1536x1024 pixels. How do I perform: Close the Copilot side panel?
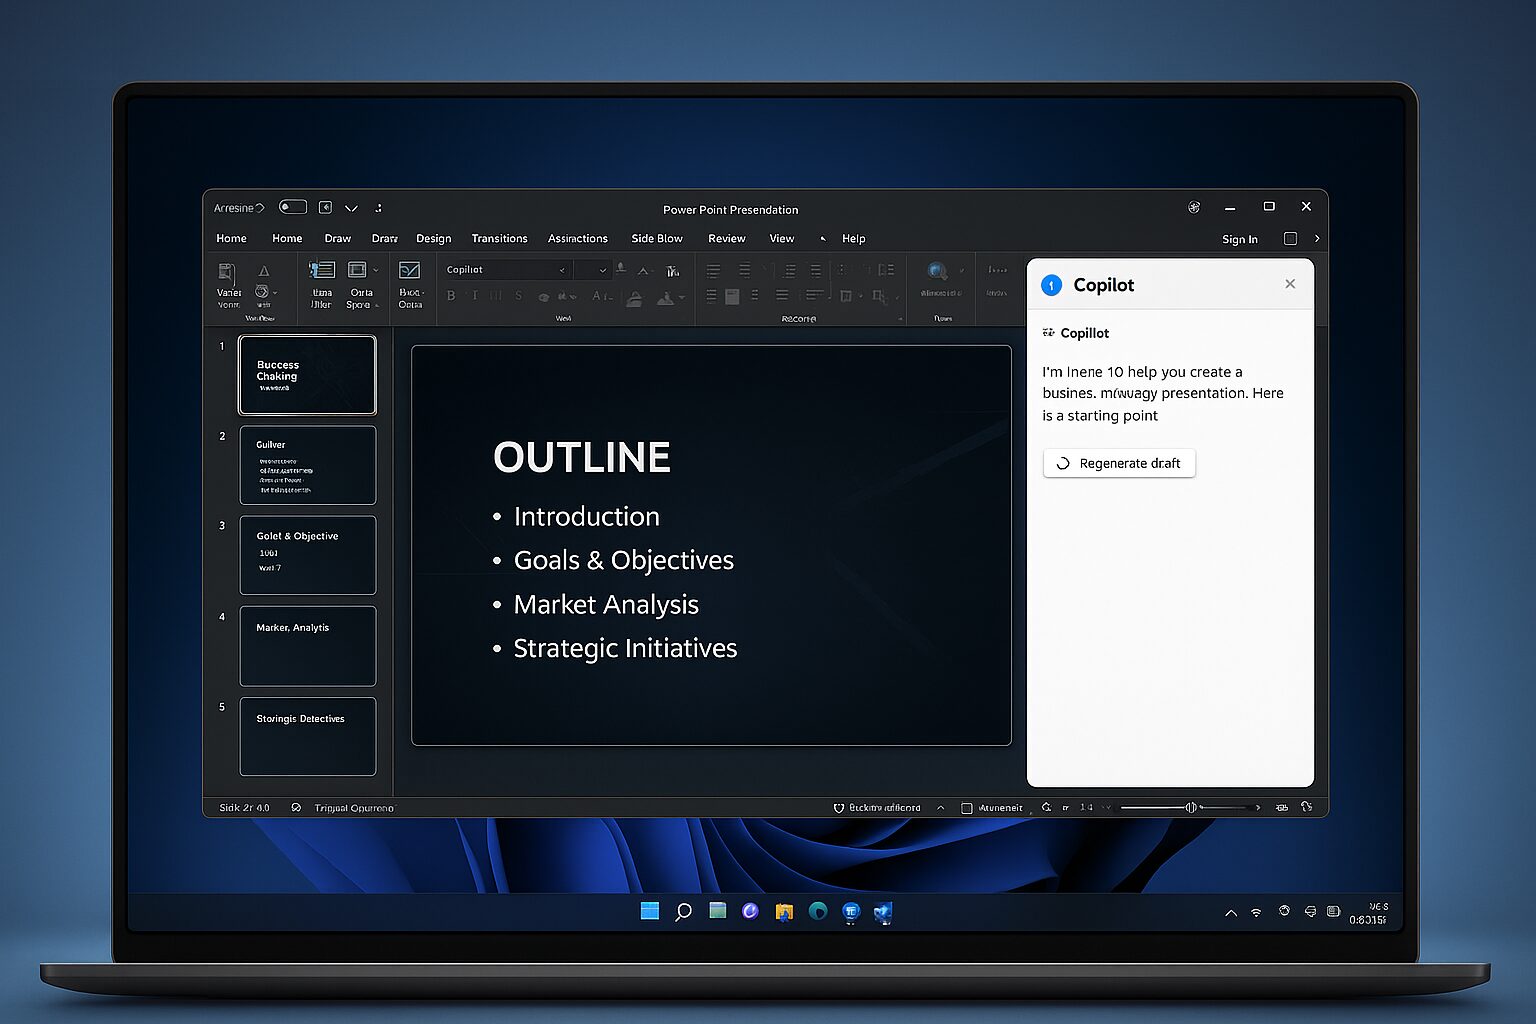click(x=1290, y=284)
